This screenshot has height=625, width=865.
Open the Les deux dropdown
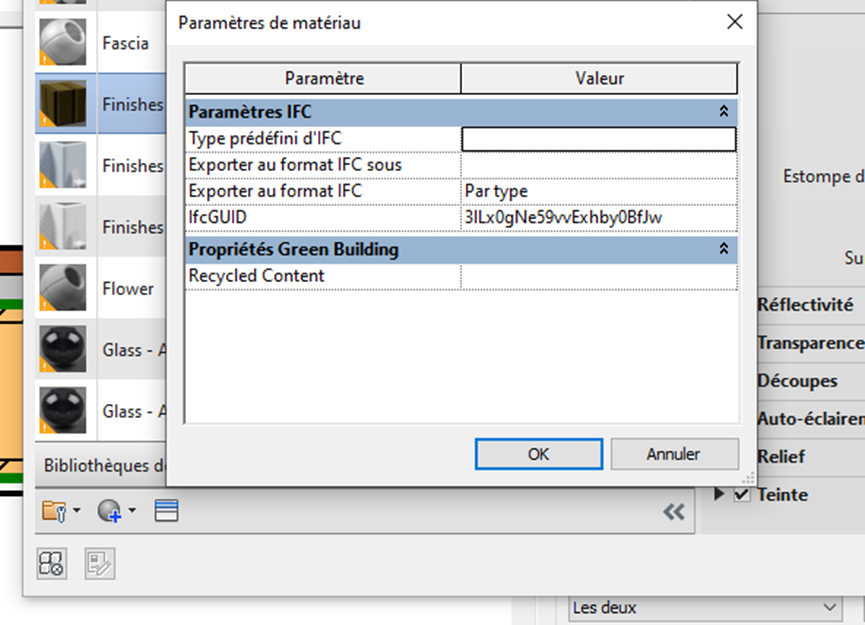703,607
